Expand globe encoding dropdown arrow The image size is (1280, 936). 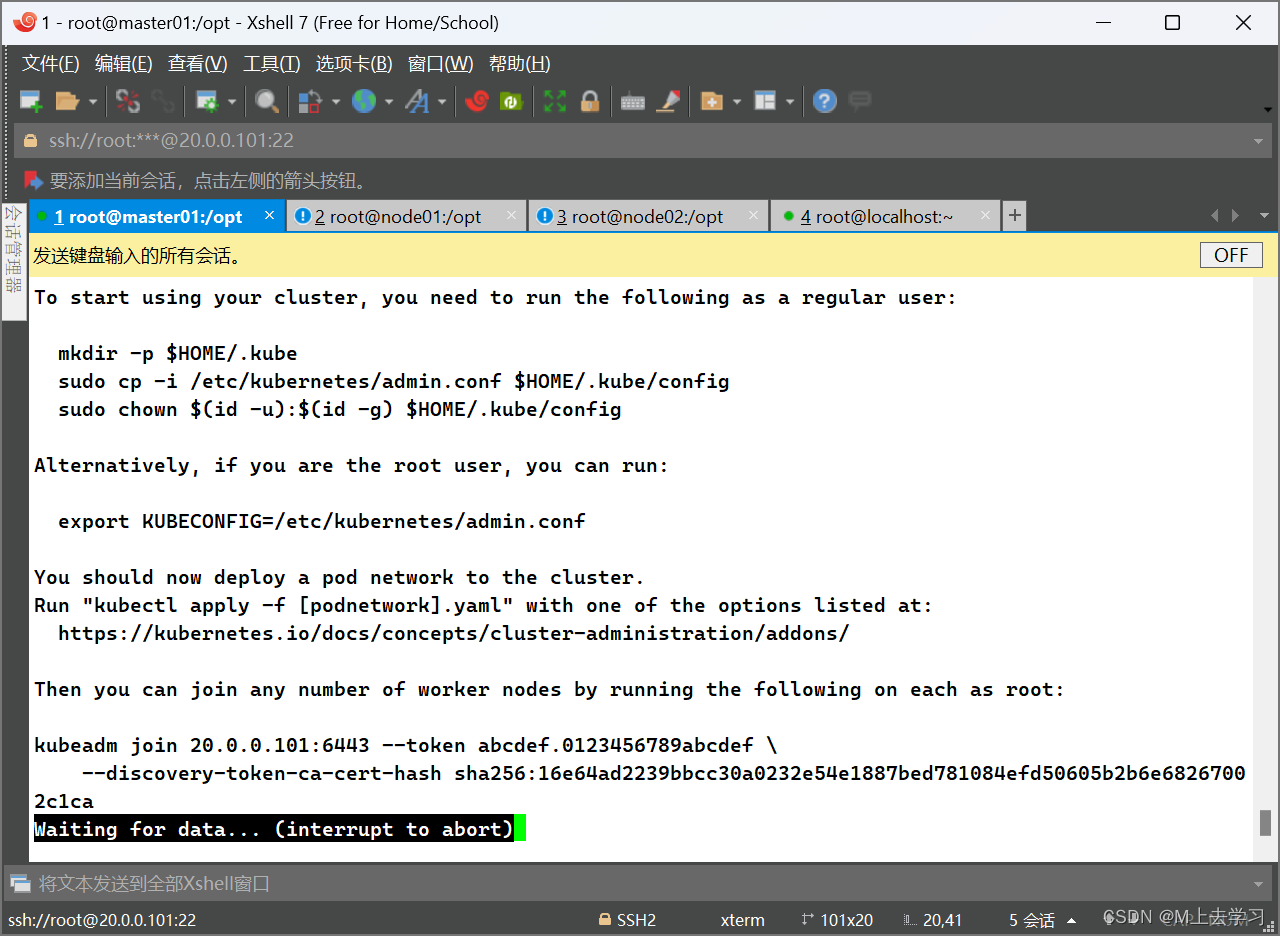(389, 101)
